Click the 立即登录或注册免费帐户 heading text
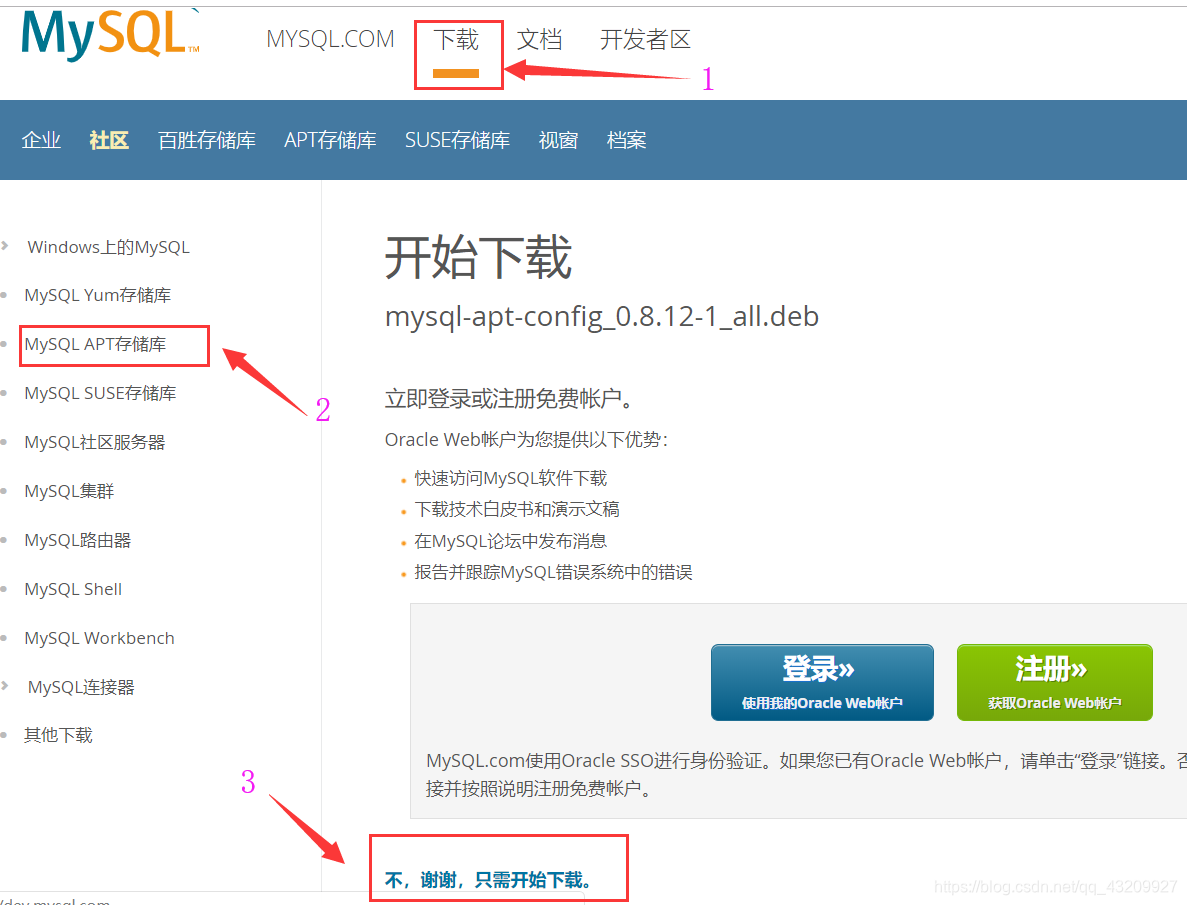 pos(509,398)
